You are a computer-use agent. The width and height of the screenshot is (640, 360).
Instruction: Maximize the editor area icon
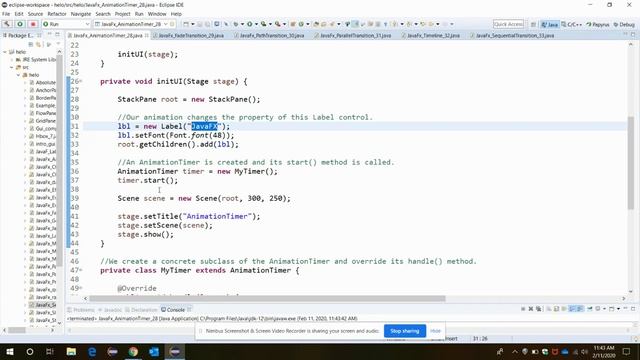(x=633, y=35)
